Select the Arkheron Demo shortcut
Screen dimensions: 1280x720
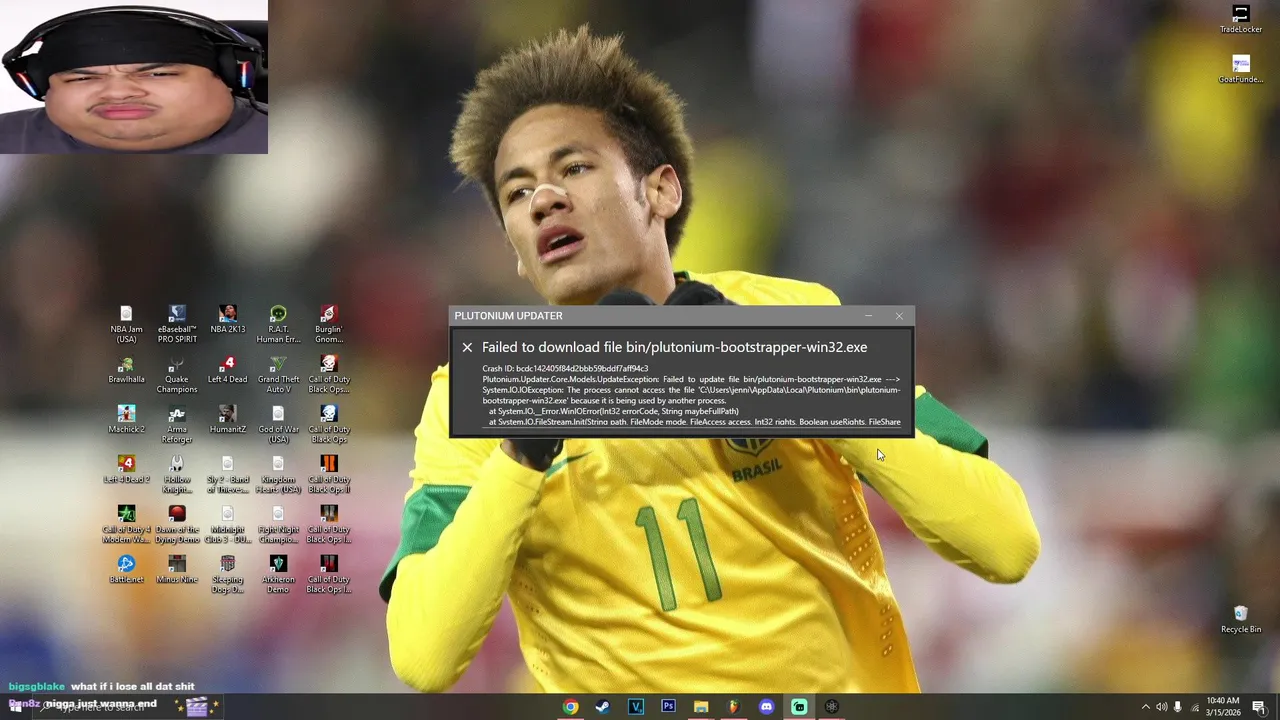[x=278, y=574]
